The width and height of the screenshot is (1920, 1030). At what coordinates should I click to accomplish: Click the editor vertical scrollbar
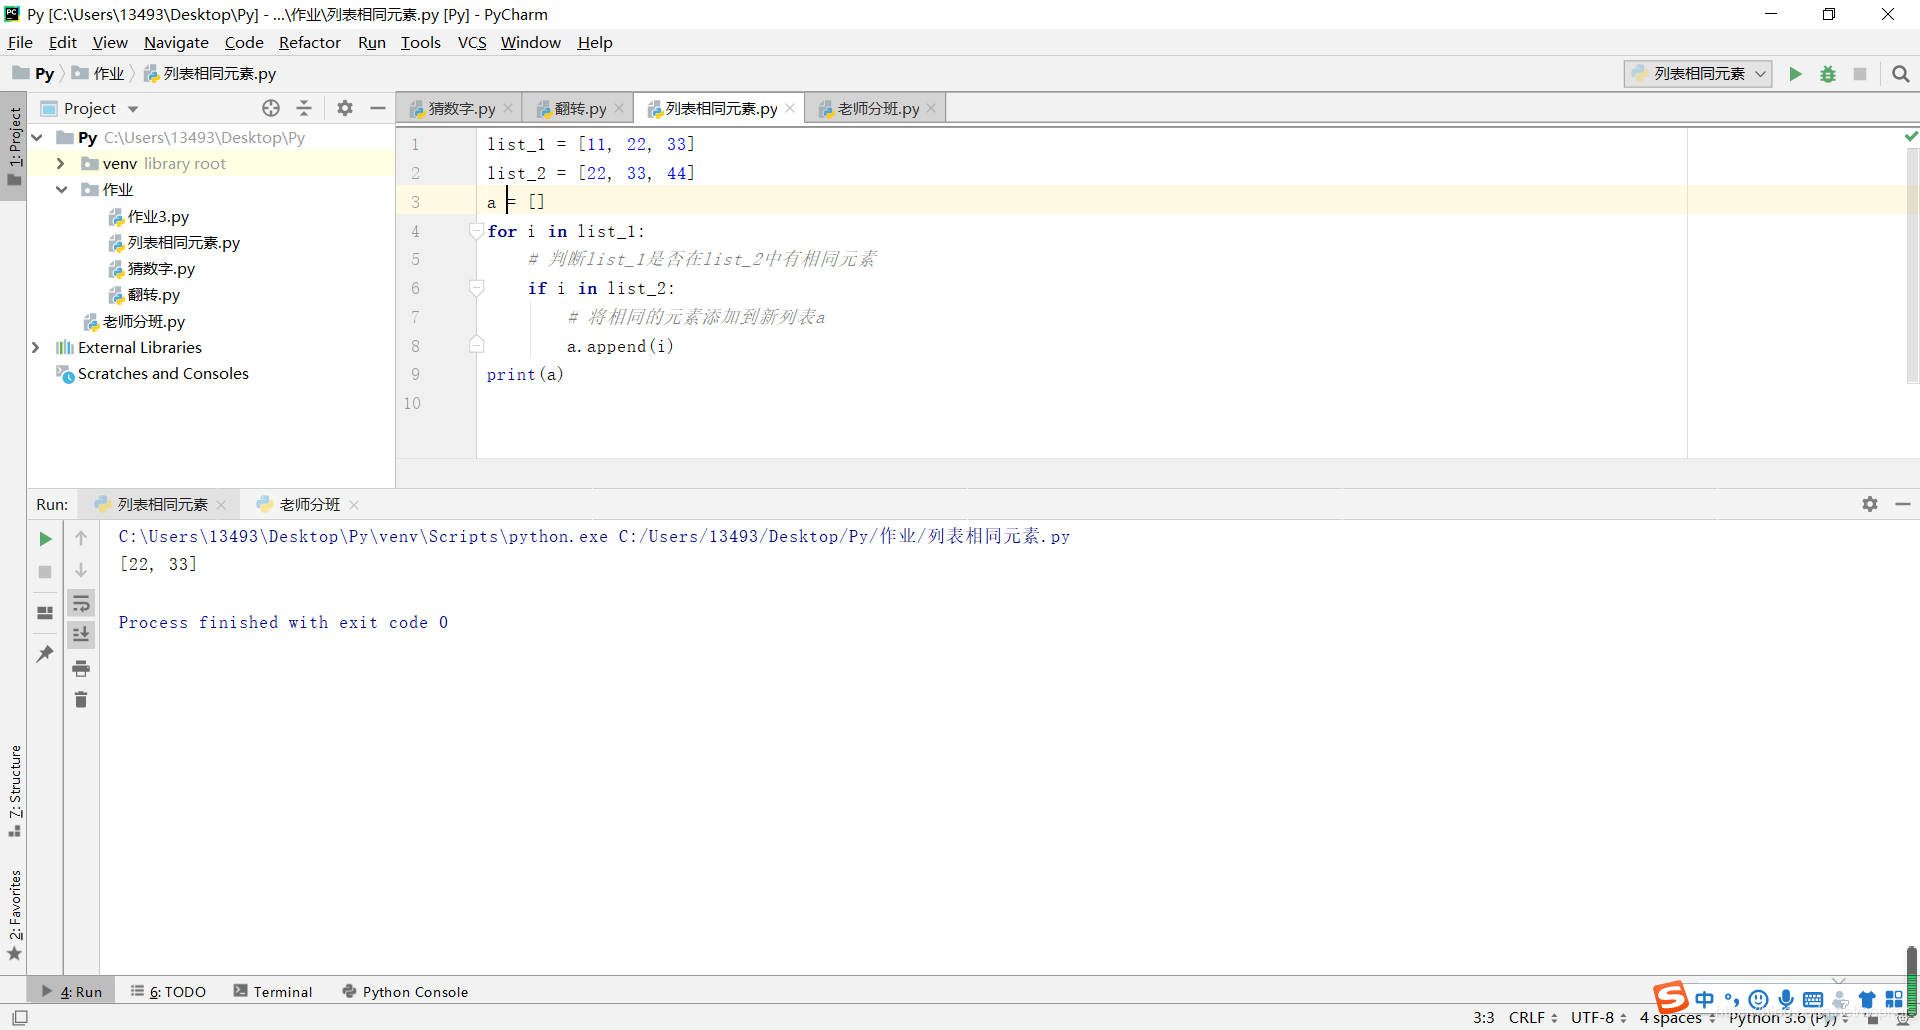tap(1912, 265)
